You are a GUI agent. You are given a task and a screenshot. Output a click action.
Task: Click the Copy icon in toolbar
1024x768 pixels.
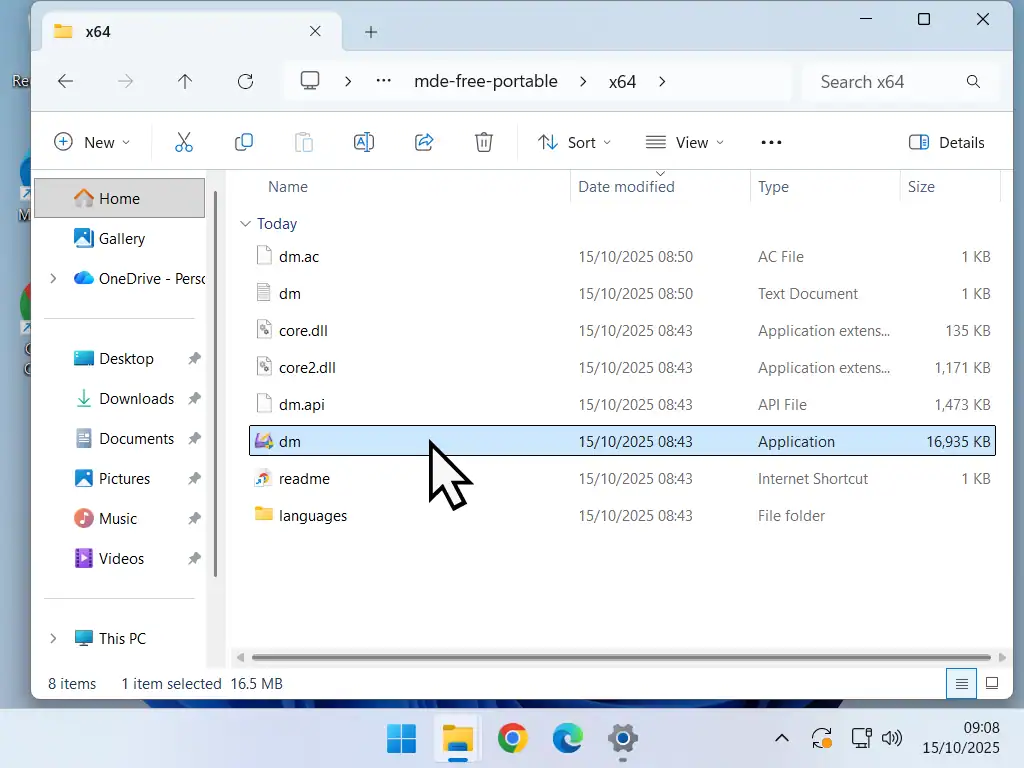(x=244, y=142)
